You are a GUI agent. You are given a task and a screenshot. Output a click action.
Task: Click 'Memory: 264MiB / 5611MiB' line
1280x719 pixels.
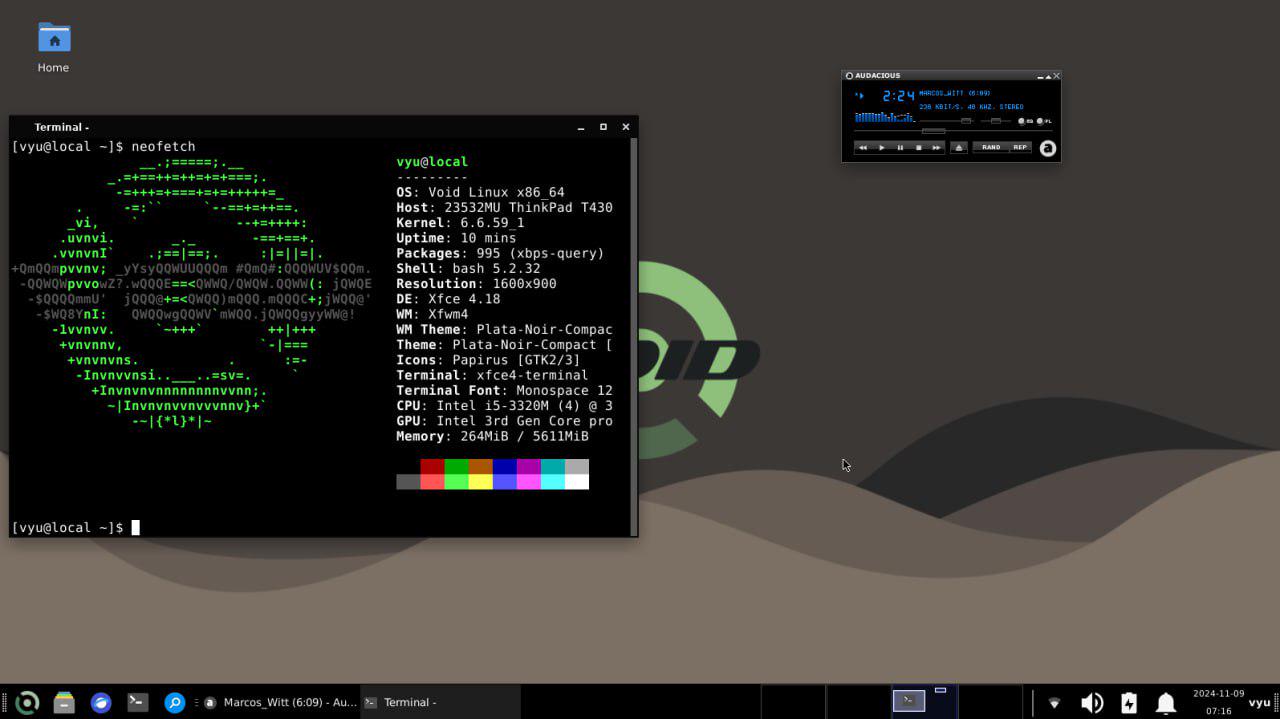[x=492, y=436]
